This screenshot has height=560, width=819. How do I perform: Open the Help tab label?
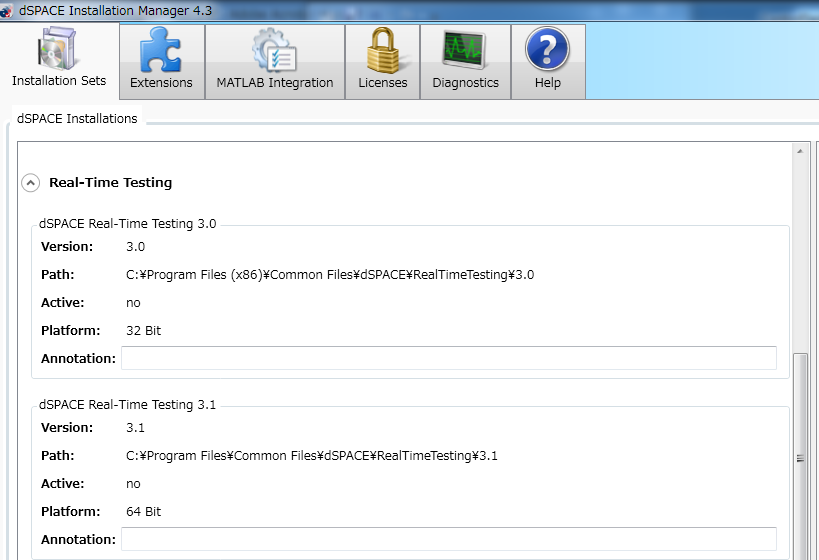point(547,83)
